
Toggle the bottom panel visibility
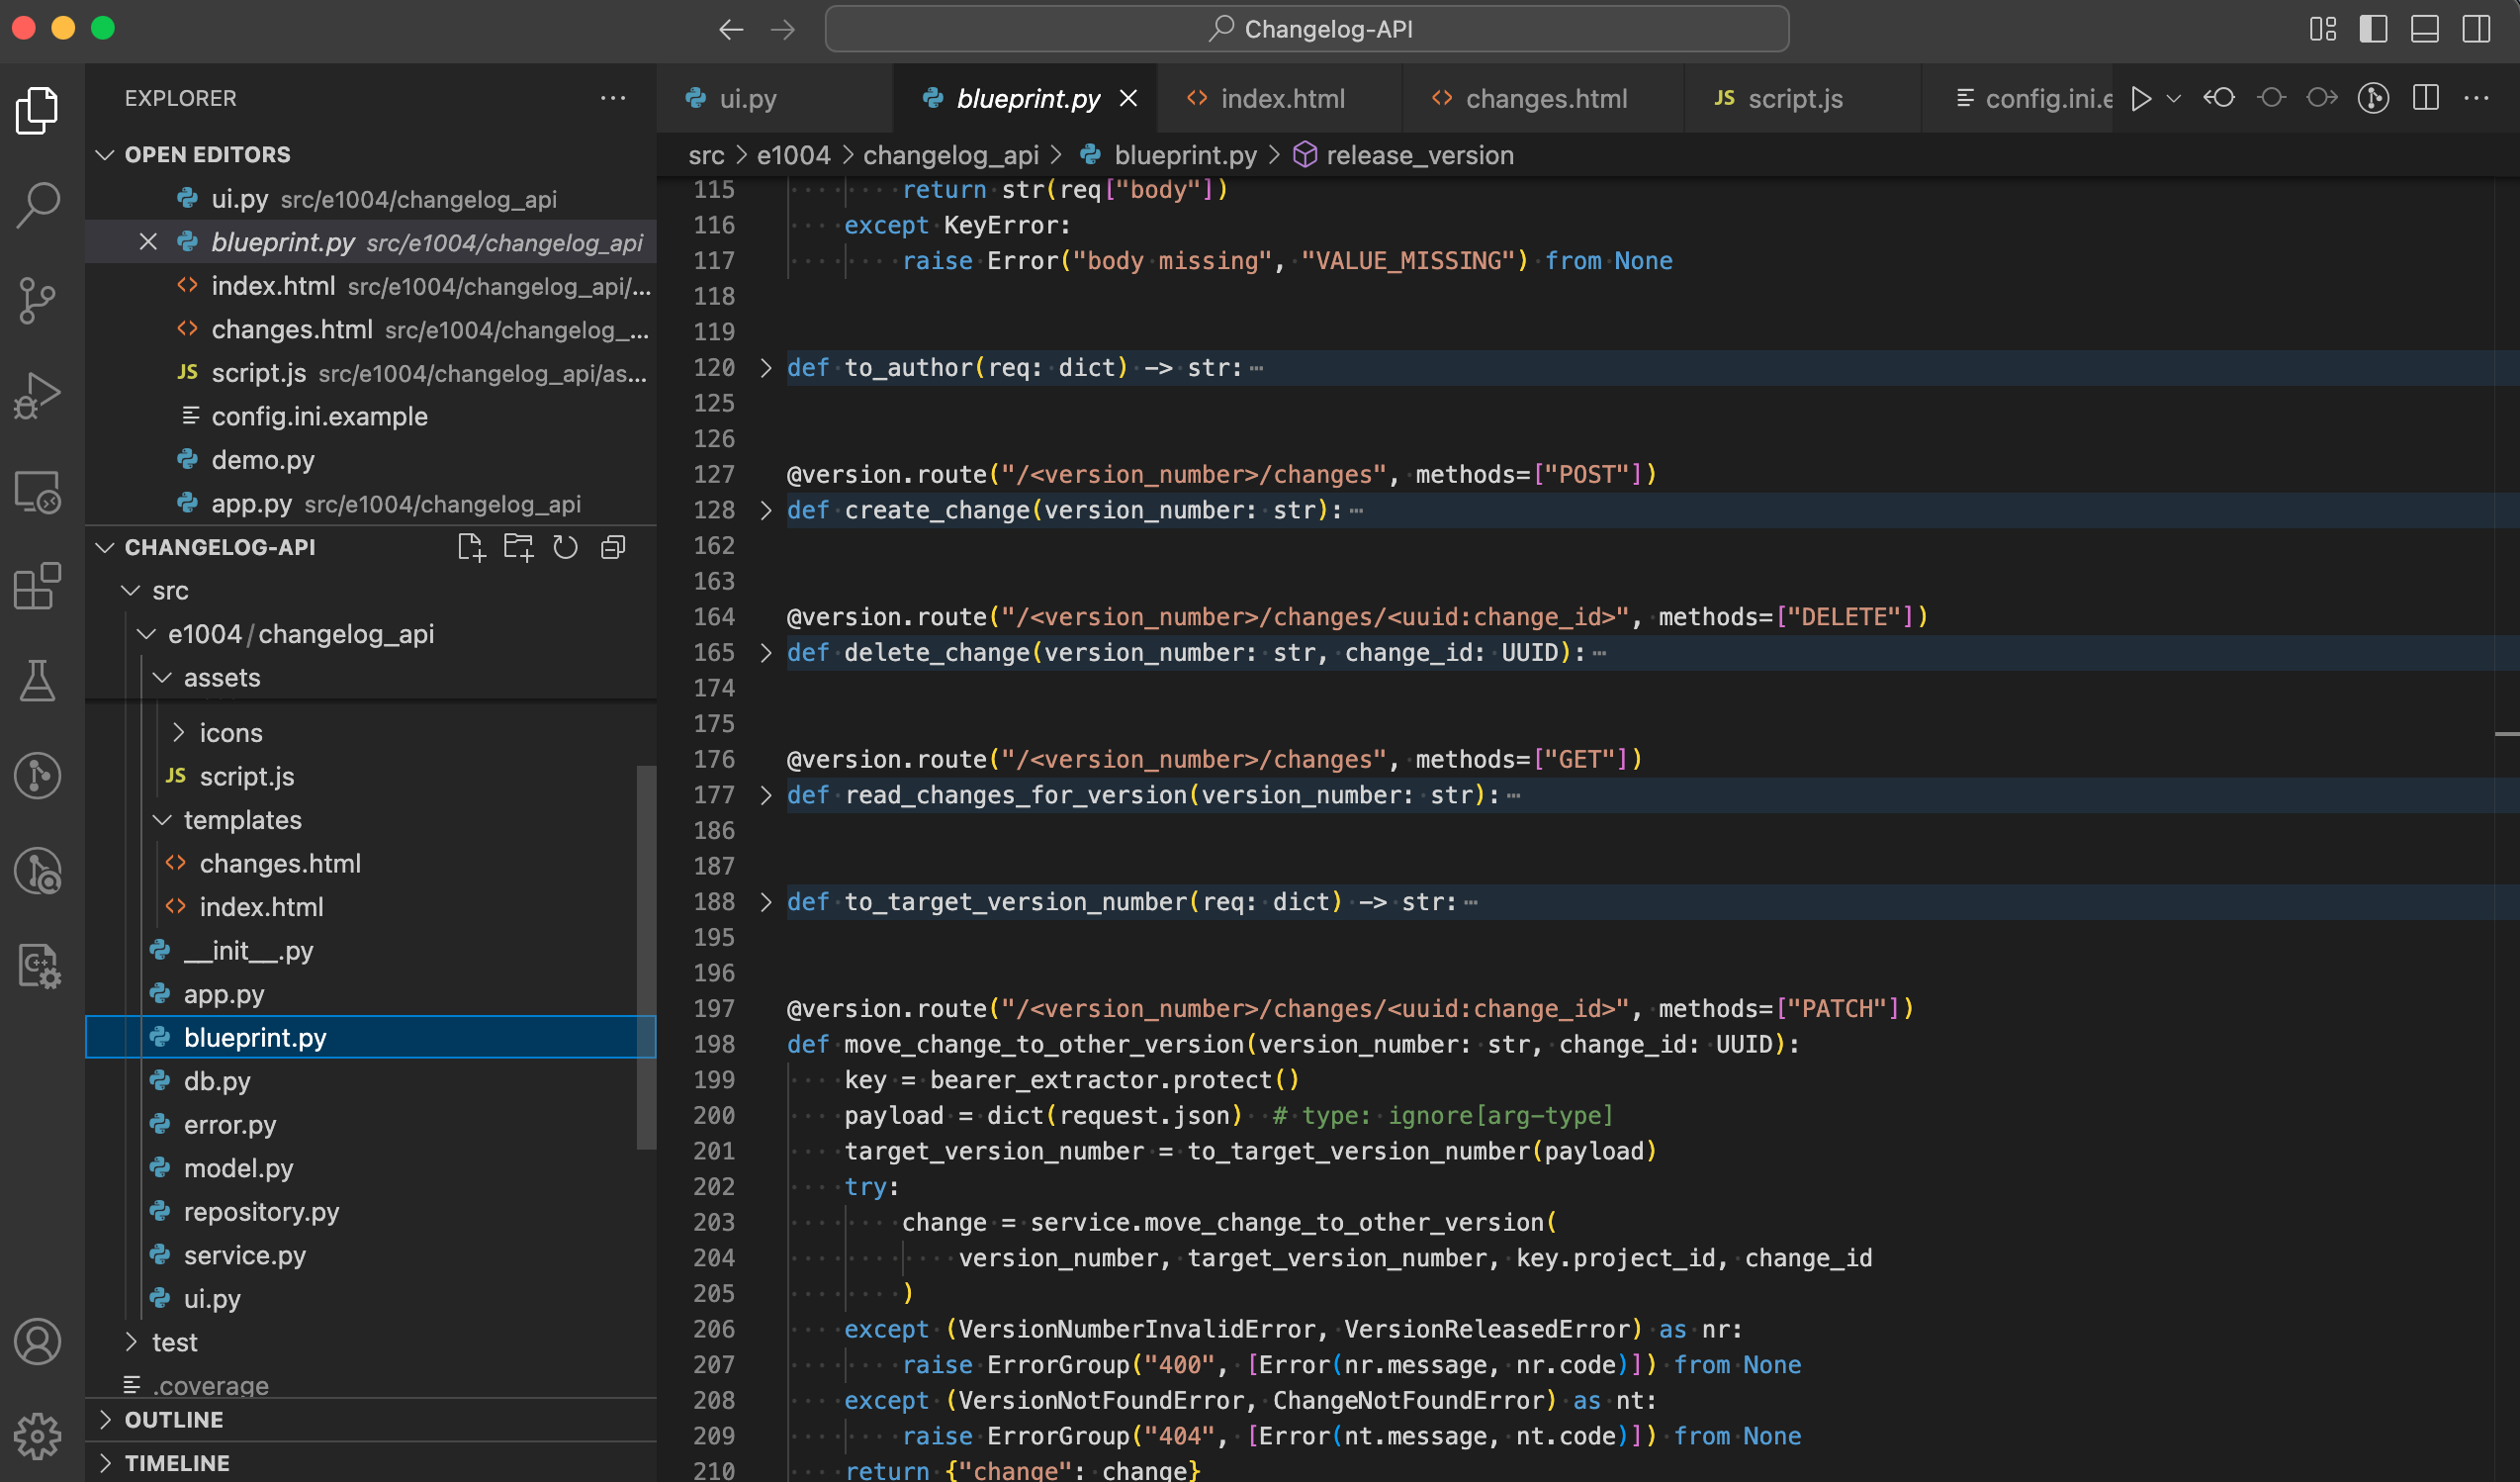[2425, 29]
